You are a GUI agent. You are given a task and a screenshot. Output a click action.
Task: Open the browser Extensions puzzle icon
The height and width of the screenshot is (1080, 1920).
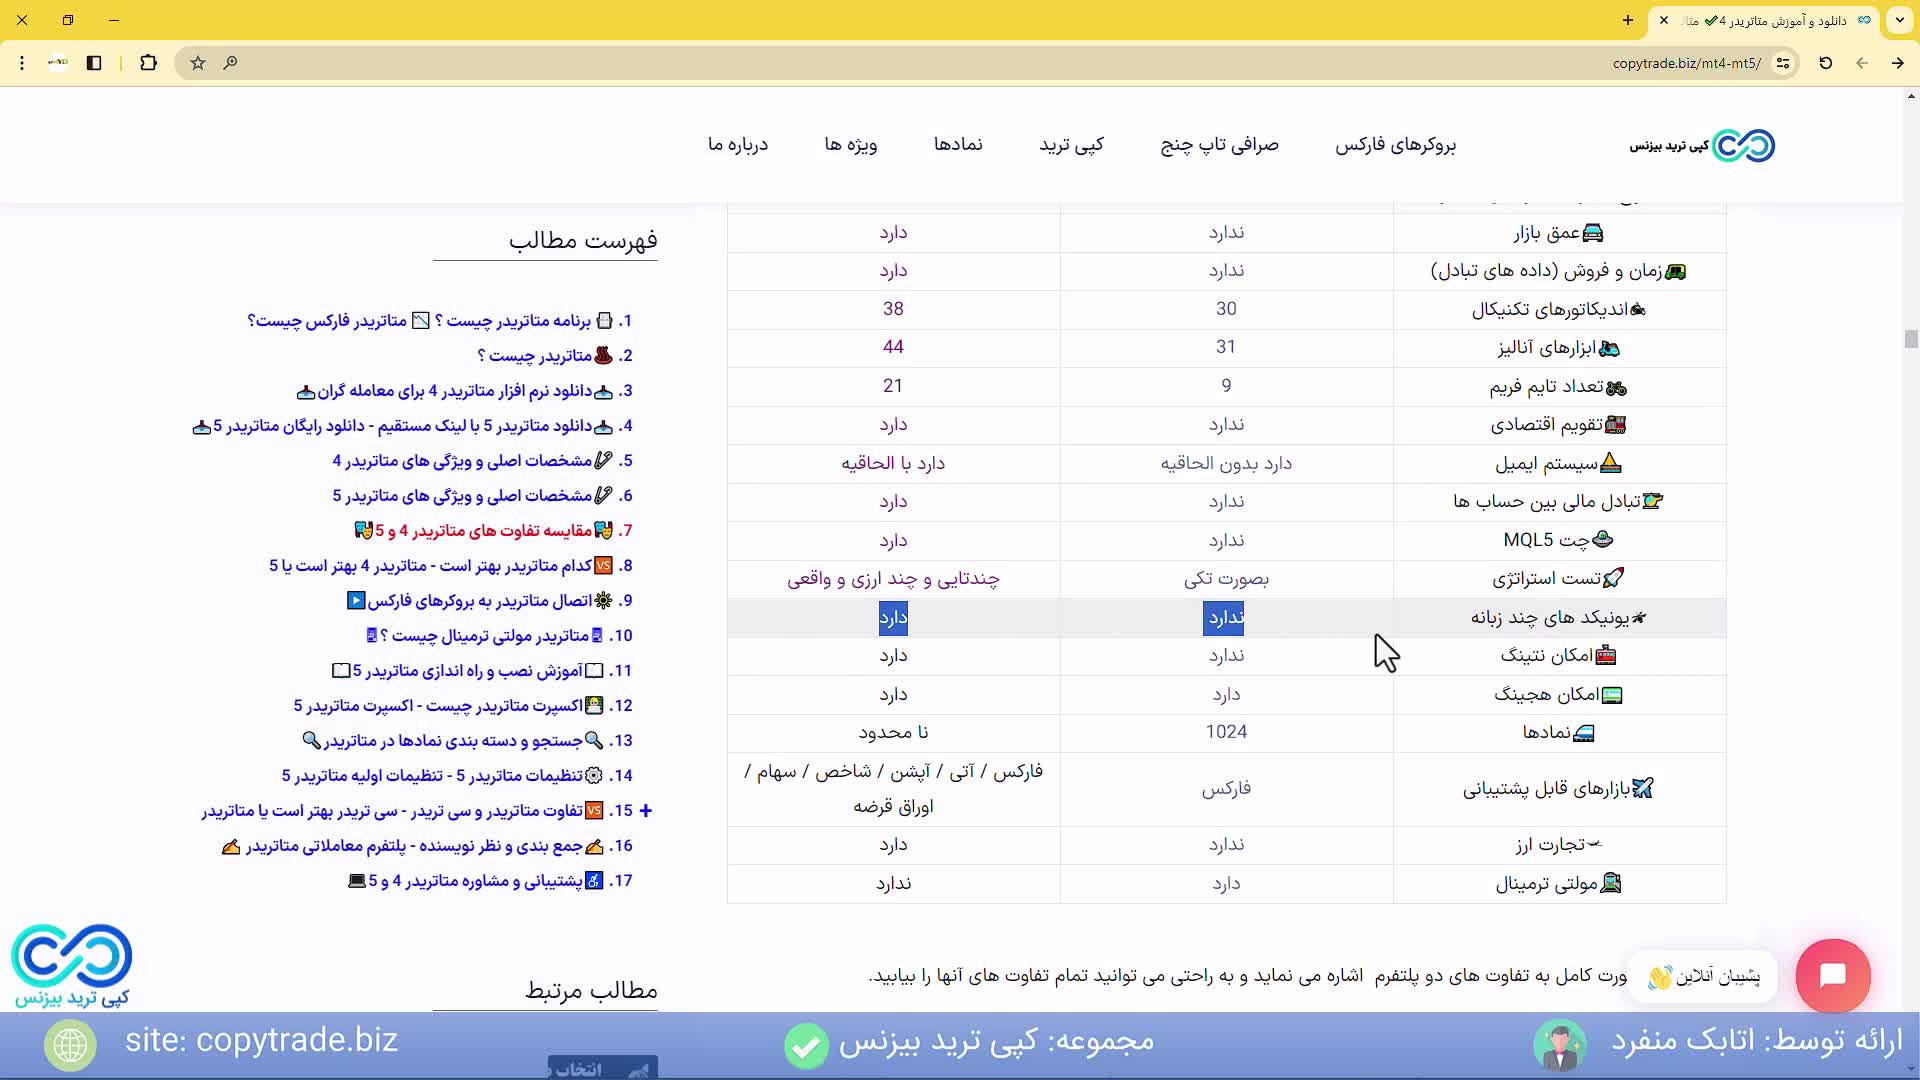pyautogui.click(x=149, y=62)
